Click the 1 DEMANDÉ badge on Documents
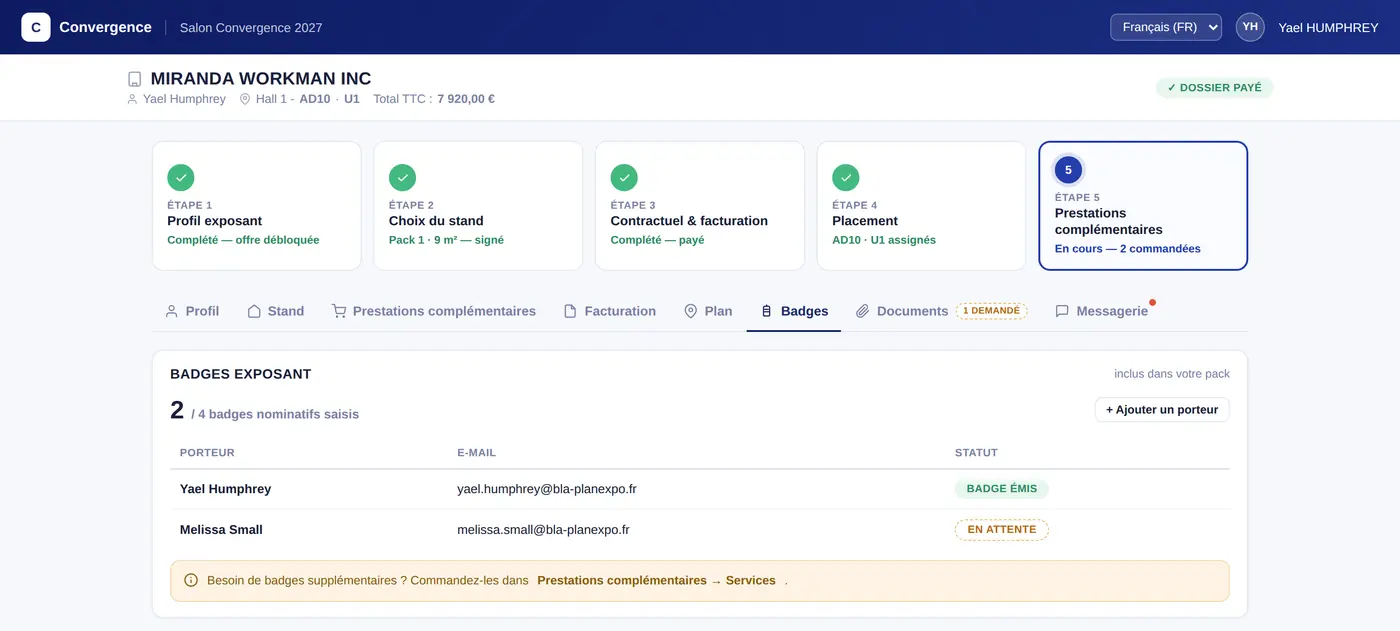1400x631 pixels. click(992, 311)
